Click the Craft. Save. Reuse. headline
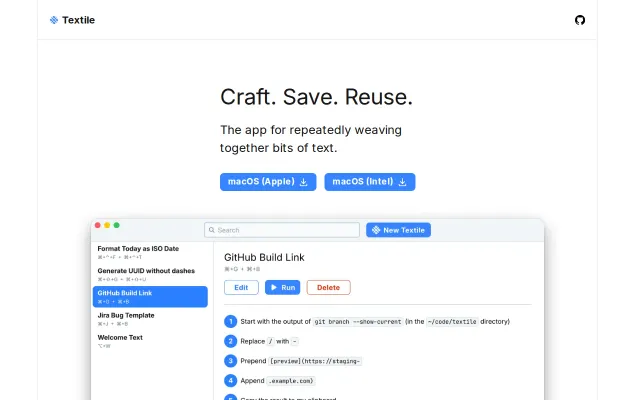The height and width of the screenshot is (400, 640). [316, 97]
